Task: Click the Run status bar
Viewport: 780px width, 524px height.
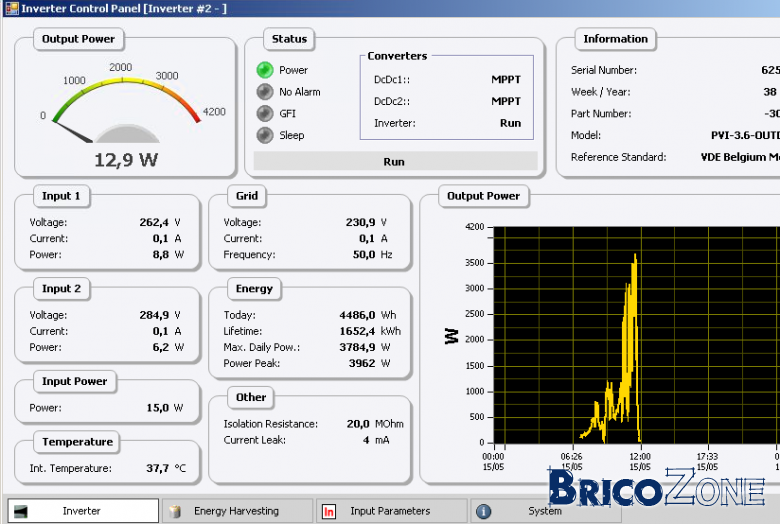Action: click(x=395, y=162)
